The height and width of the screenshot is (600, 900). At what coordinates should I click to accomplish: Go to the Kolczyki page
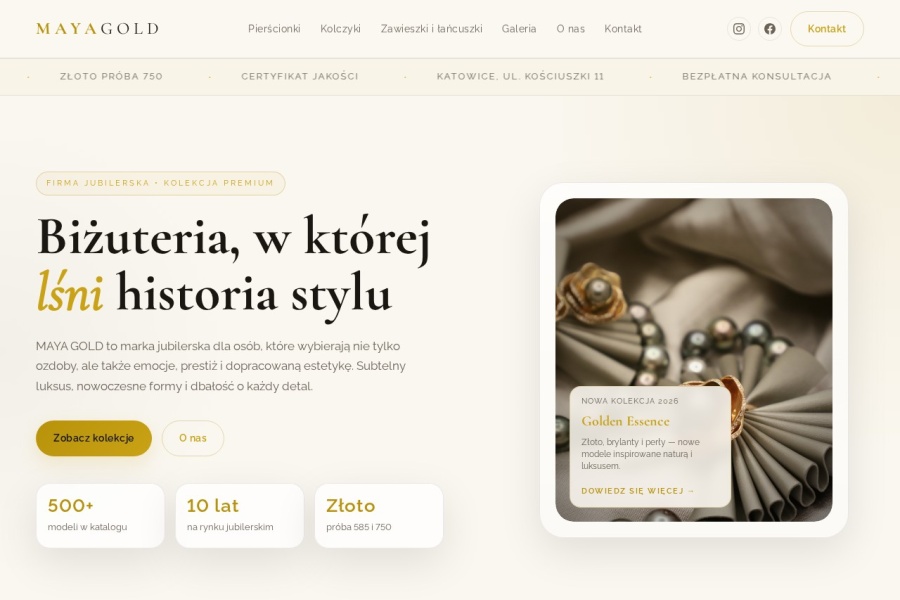(340, 29)
